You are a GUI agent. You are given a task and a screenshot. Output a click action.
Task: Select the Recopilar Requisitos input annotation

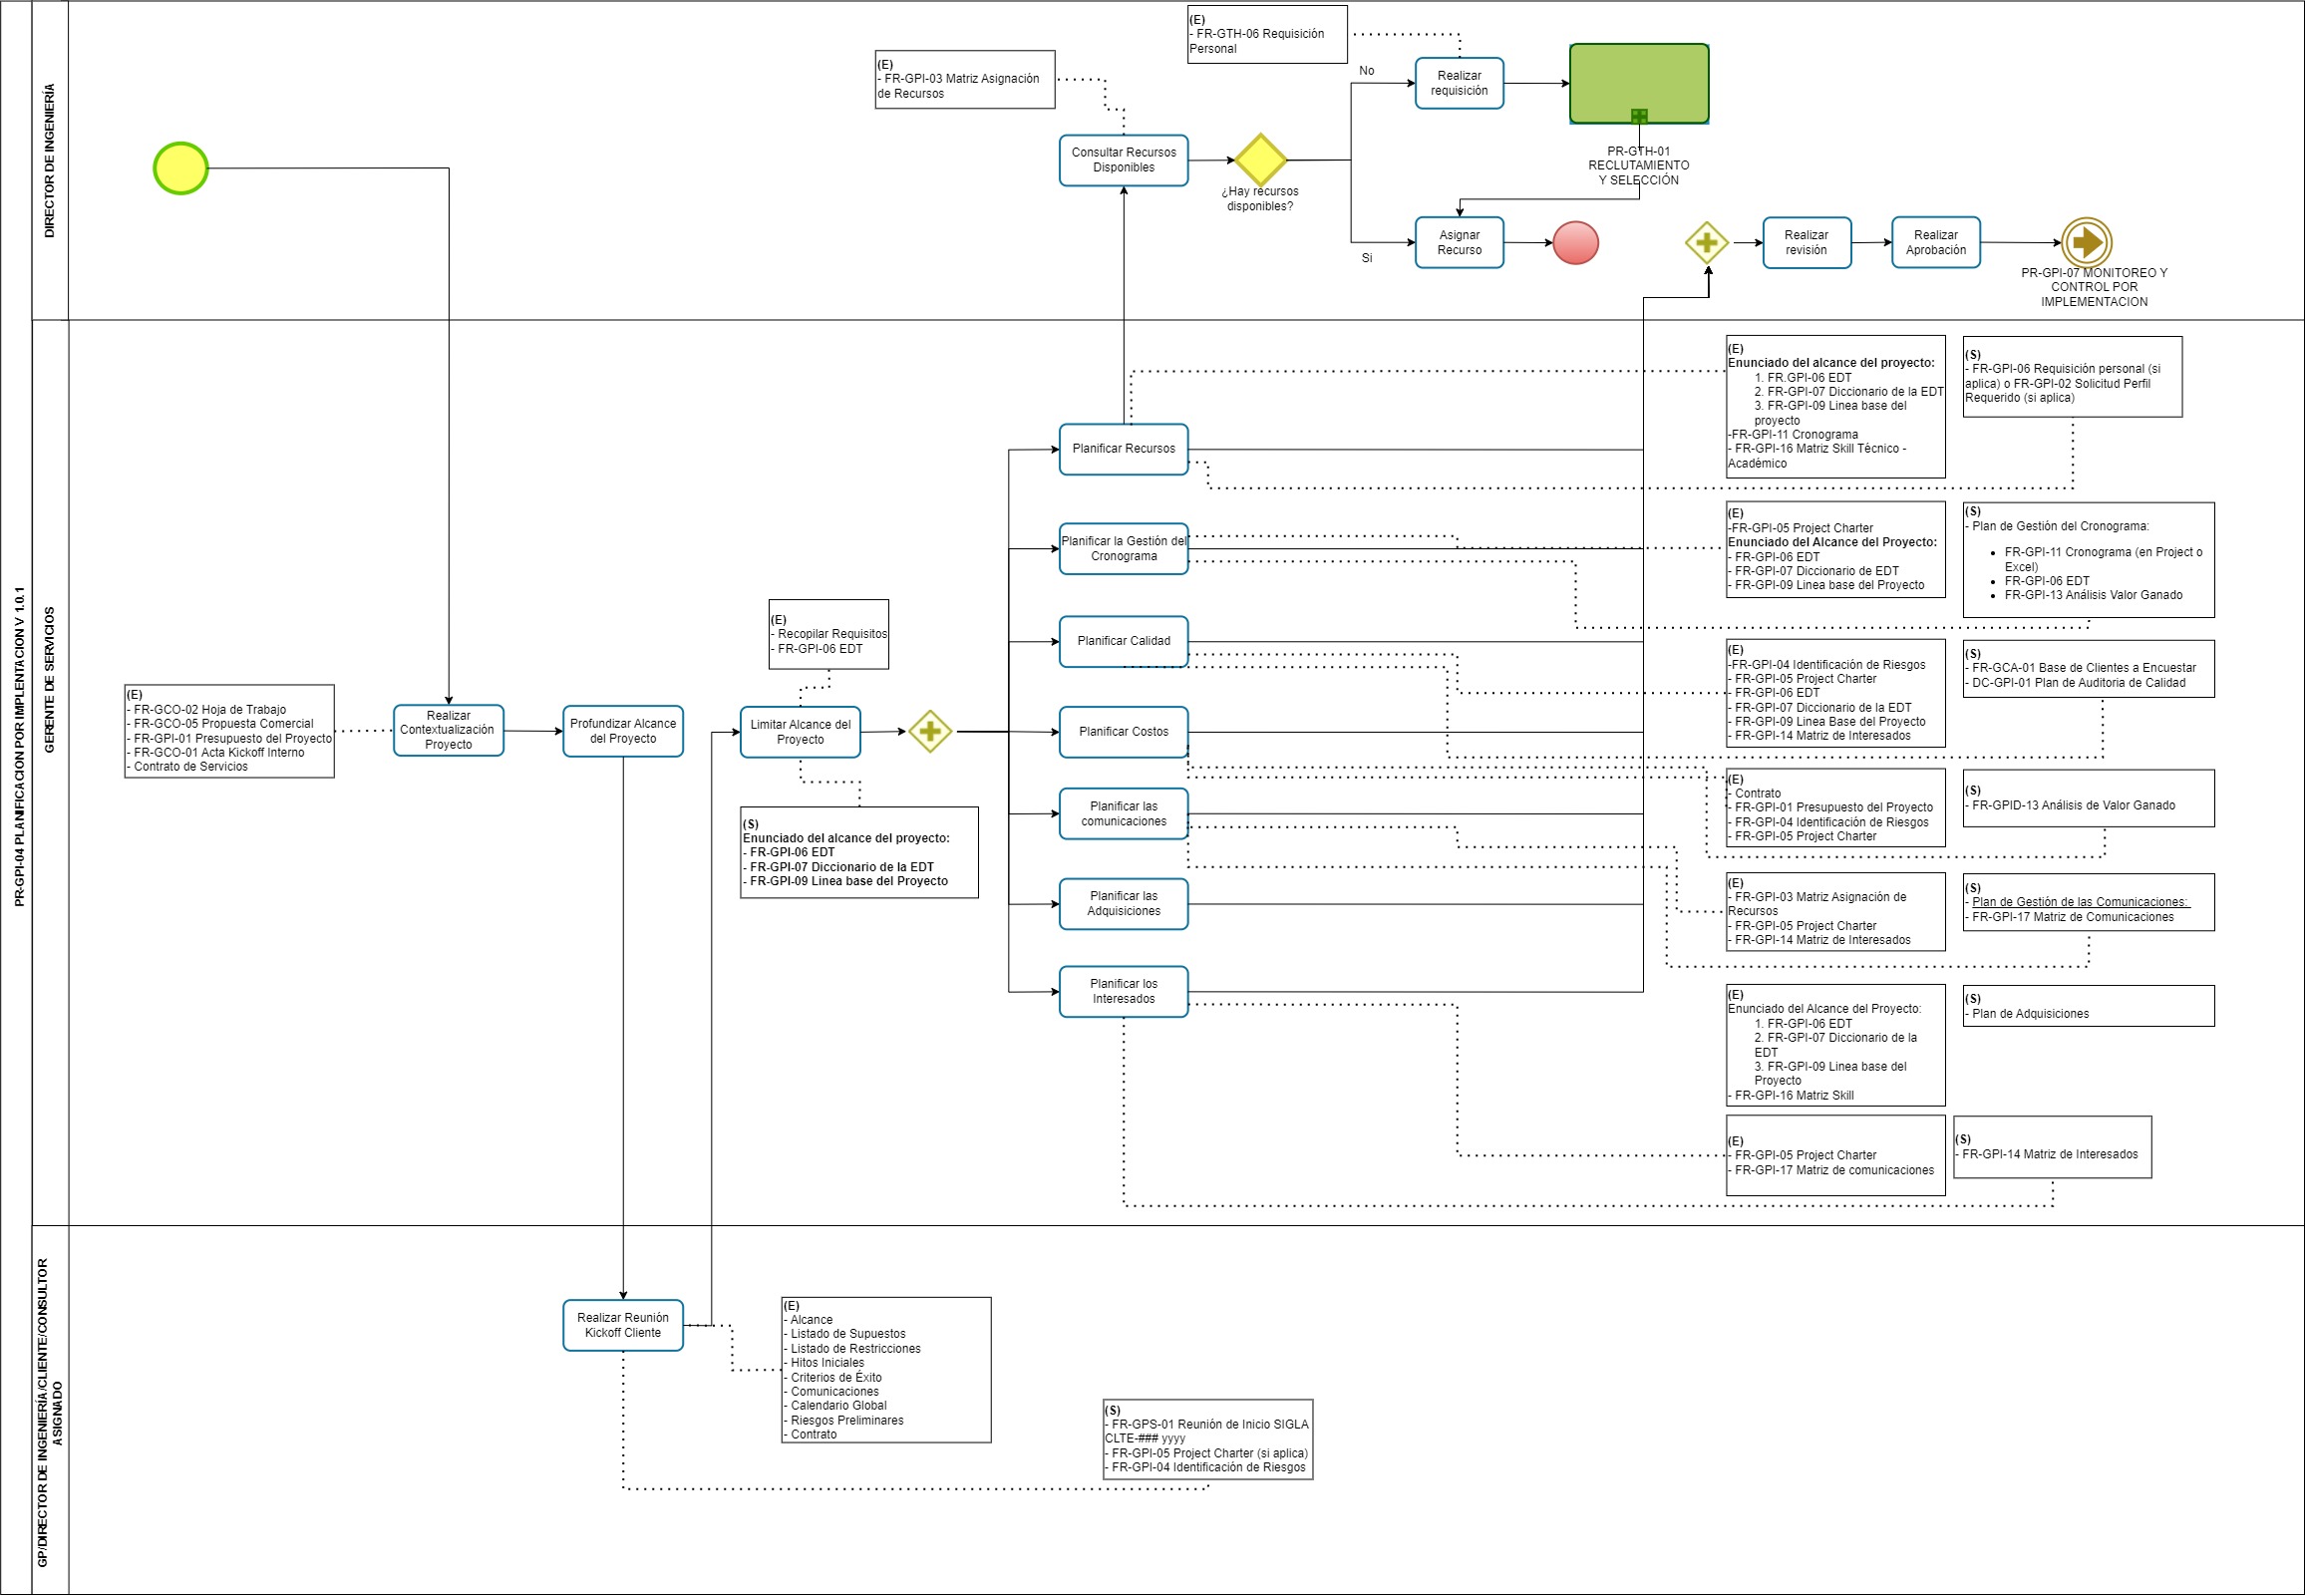coord(829,635)
